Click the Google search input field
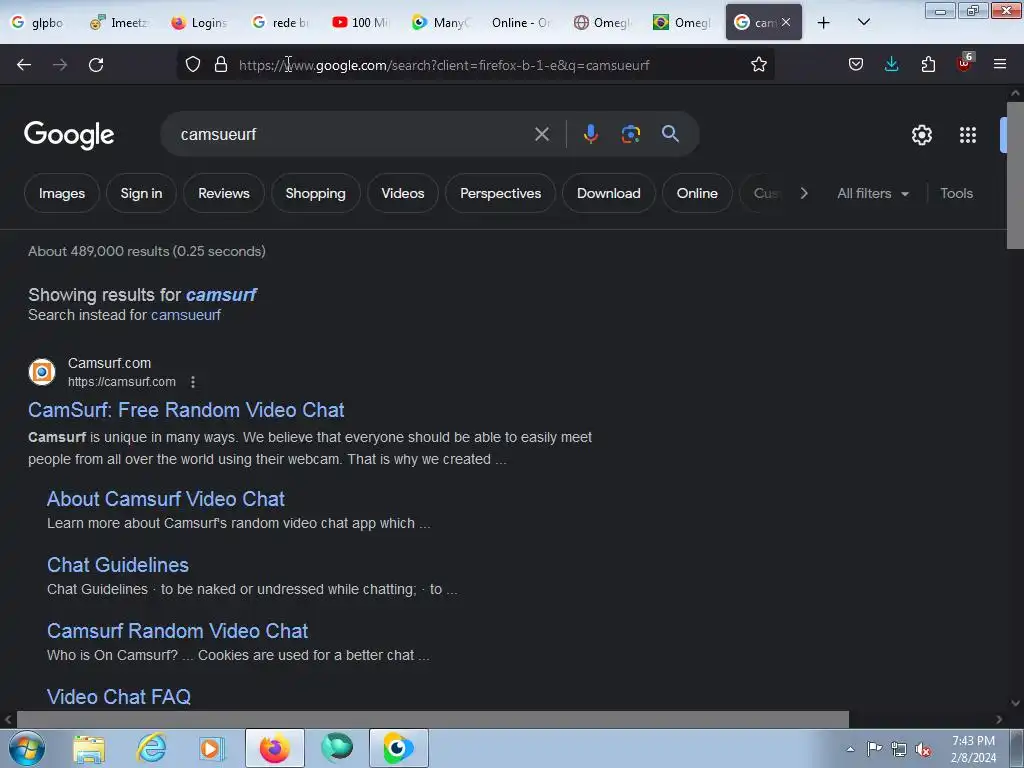1024x768 pixels. [353, 135]
